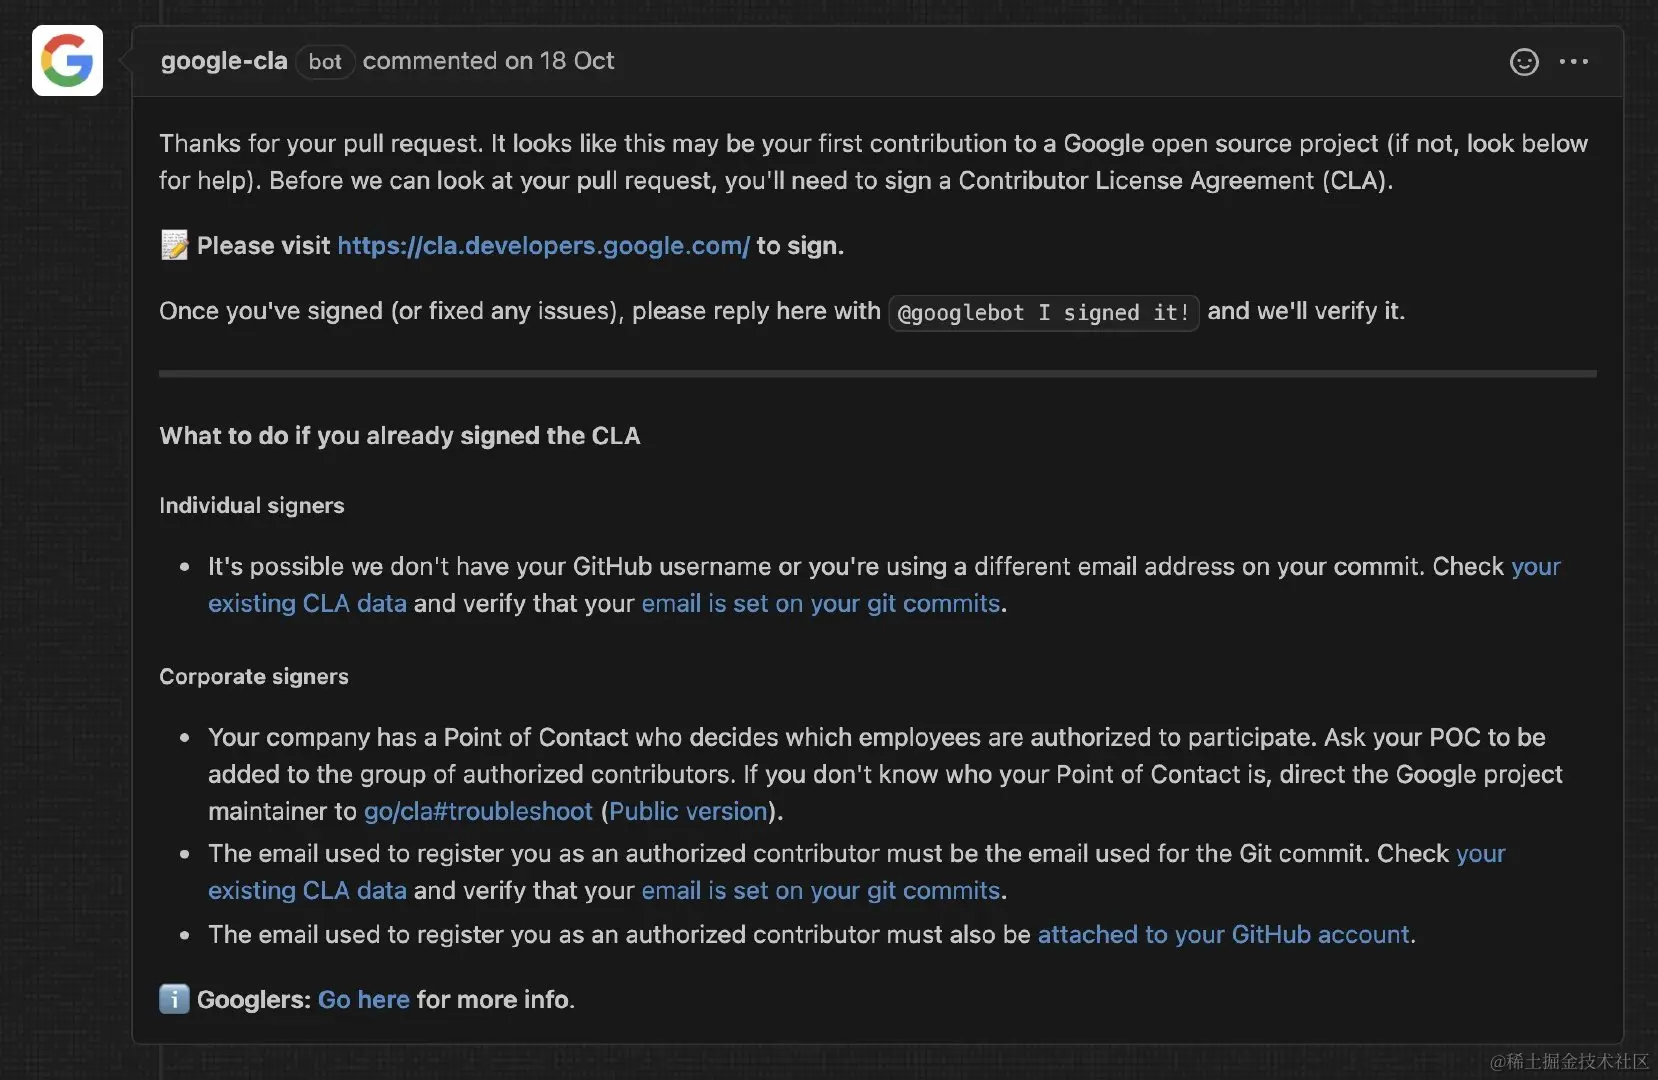Open the 'commented on 18 Oct' timestamp link

coord(488,61)
